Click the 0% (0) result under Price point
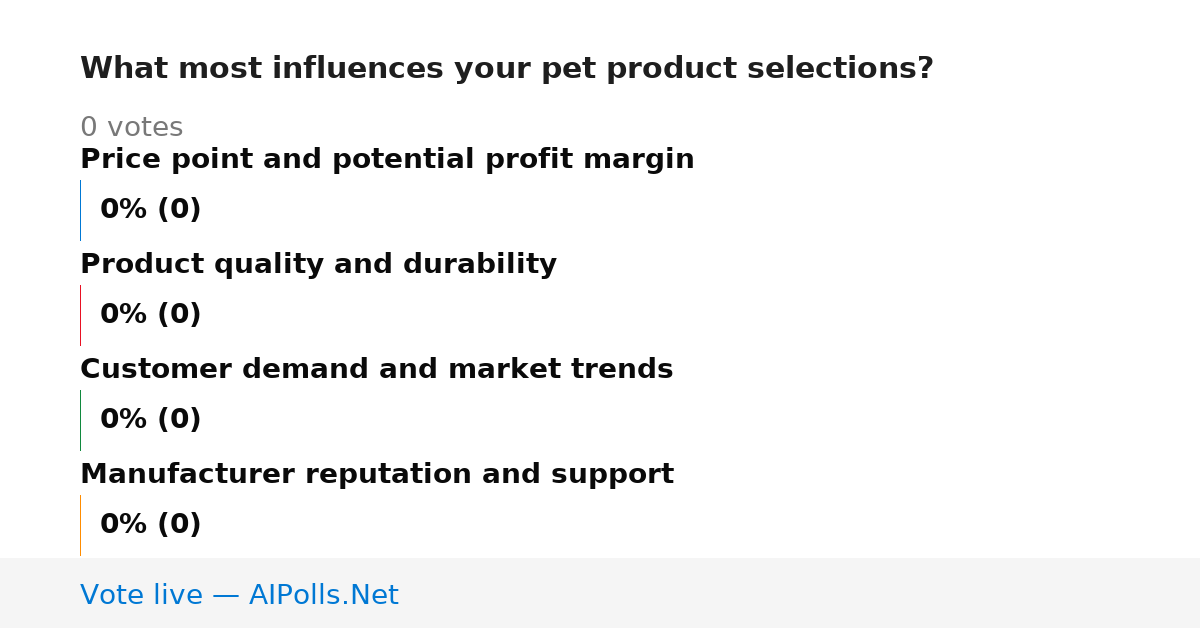This screenshot has height=628, width=1200. pyautogui.click(x=151, y=210)
